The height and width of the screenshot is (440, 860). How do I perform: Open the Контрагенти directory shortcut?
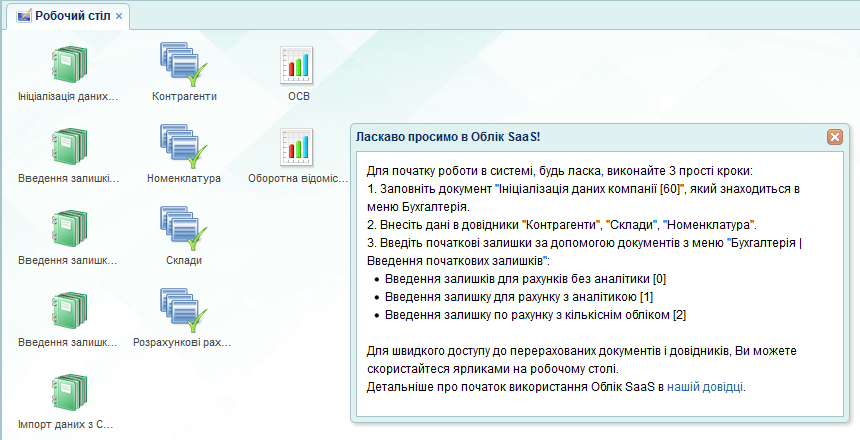(184, 65)
